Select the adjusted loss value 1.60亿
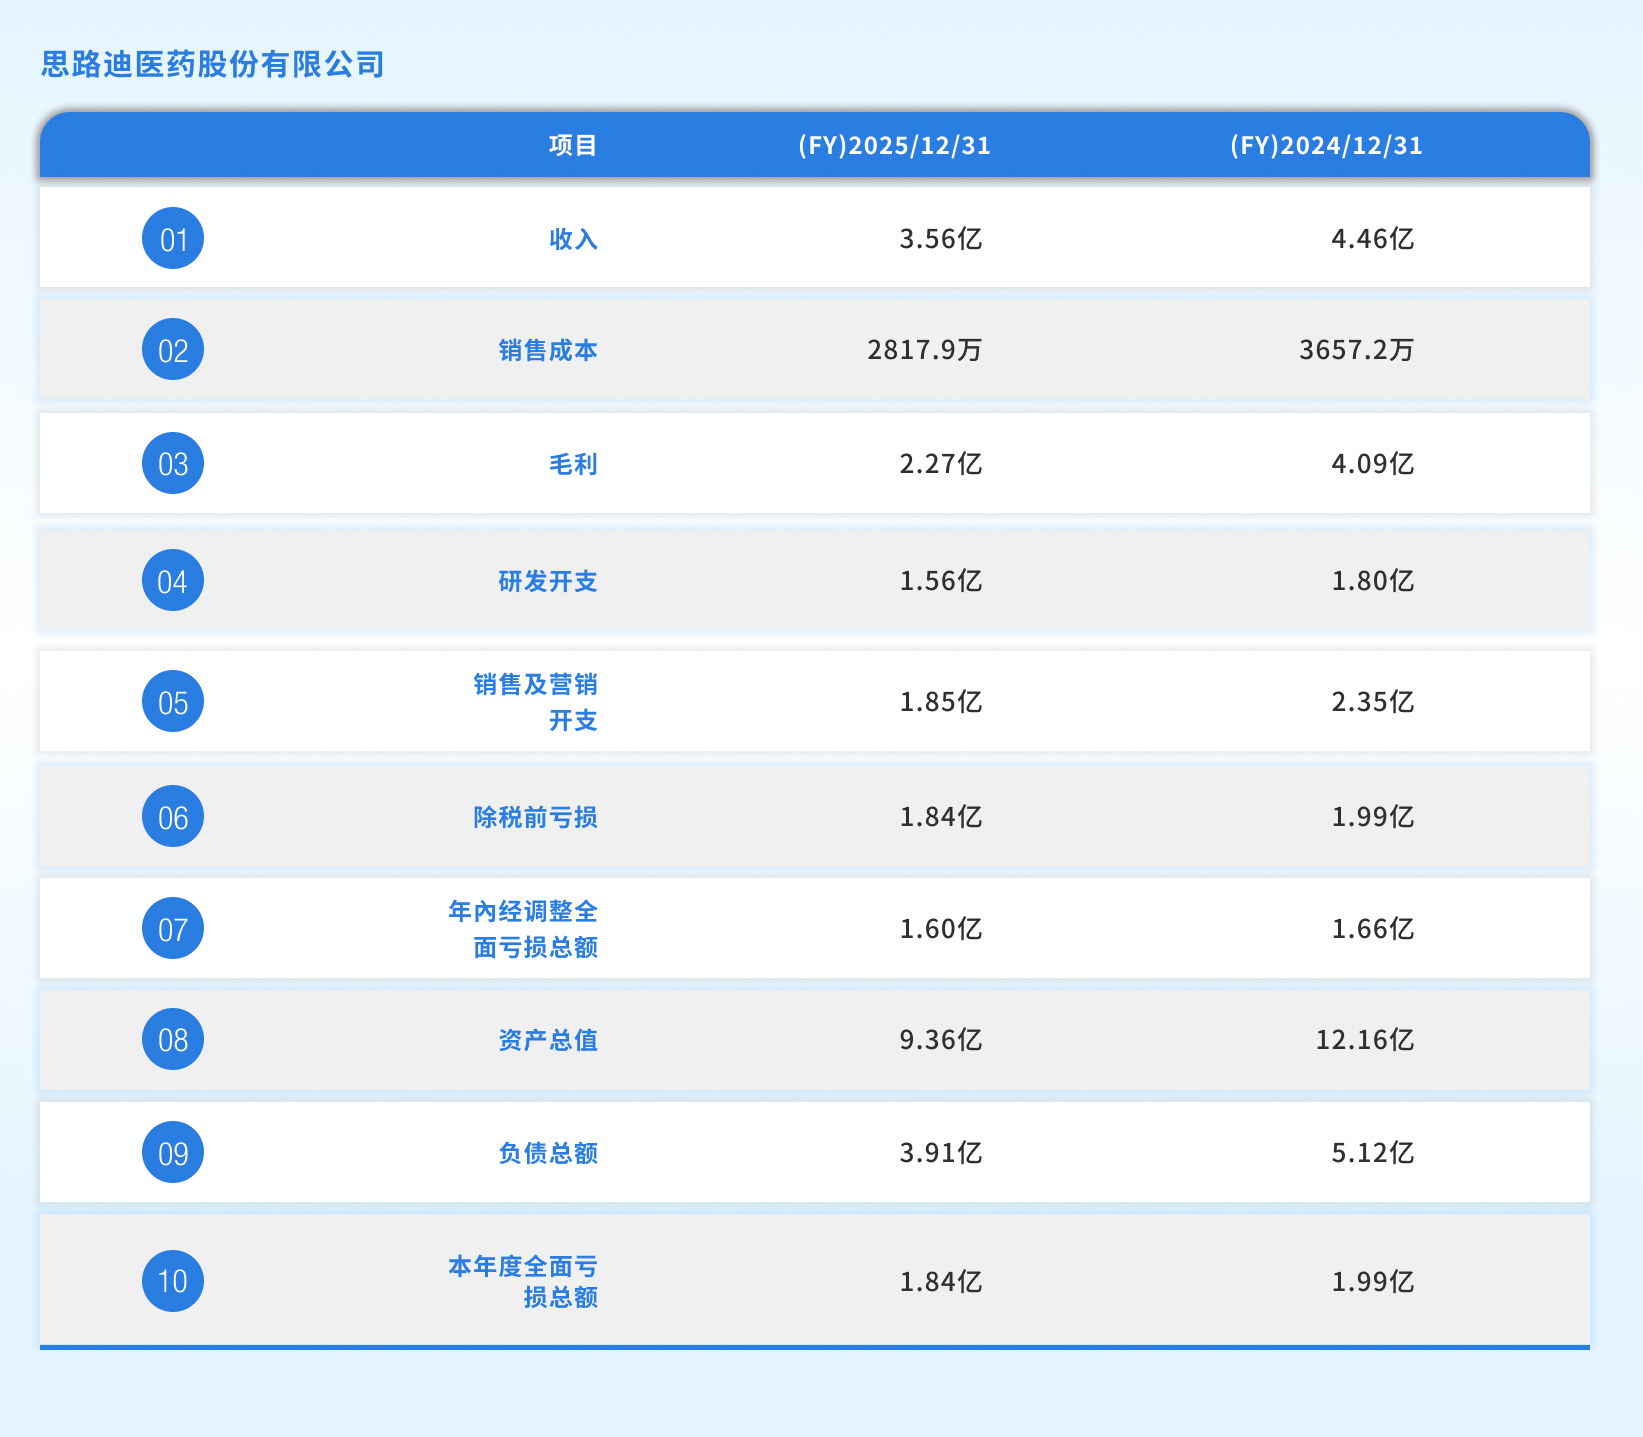The height and width of the screenshot is (1437, 1643). [941, 929]
